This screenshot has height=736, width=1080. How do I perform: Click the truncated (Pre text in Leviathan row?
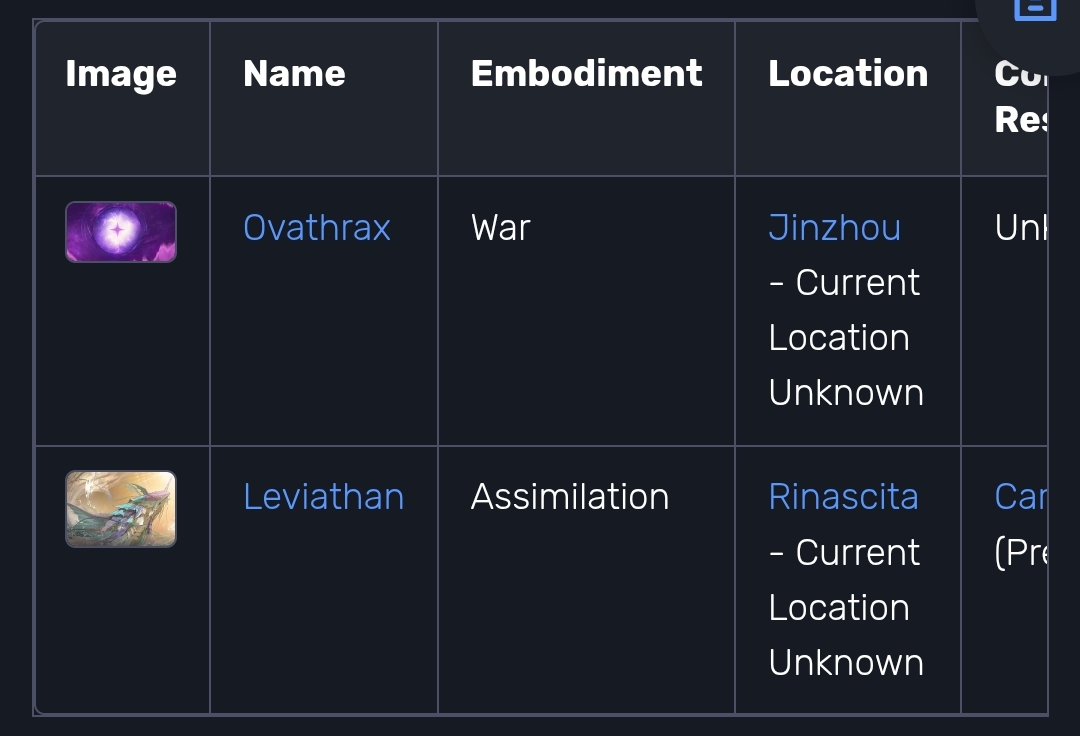pos(1021,552)
